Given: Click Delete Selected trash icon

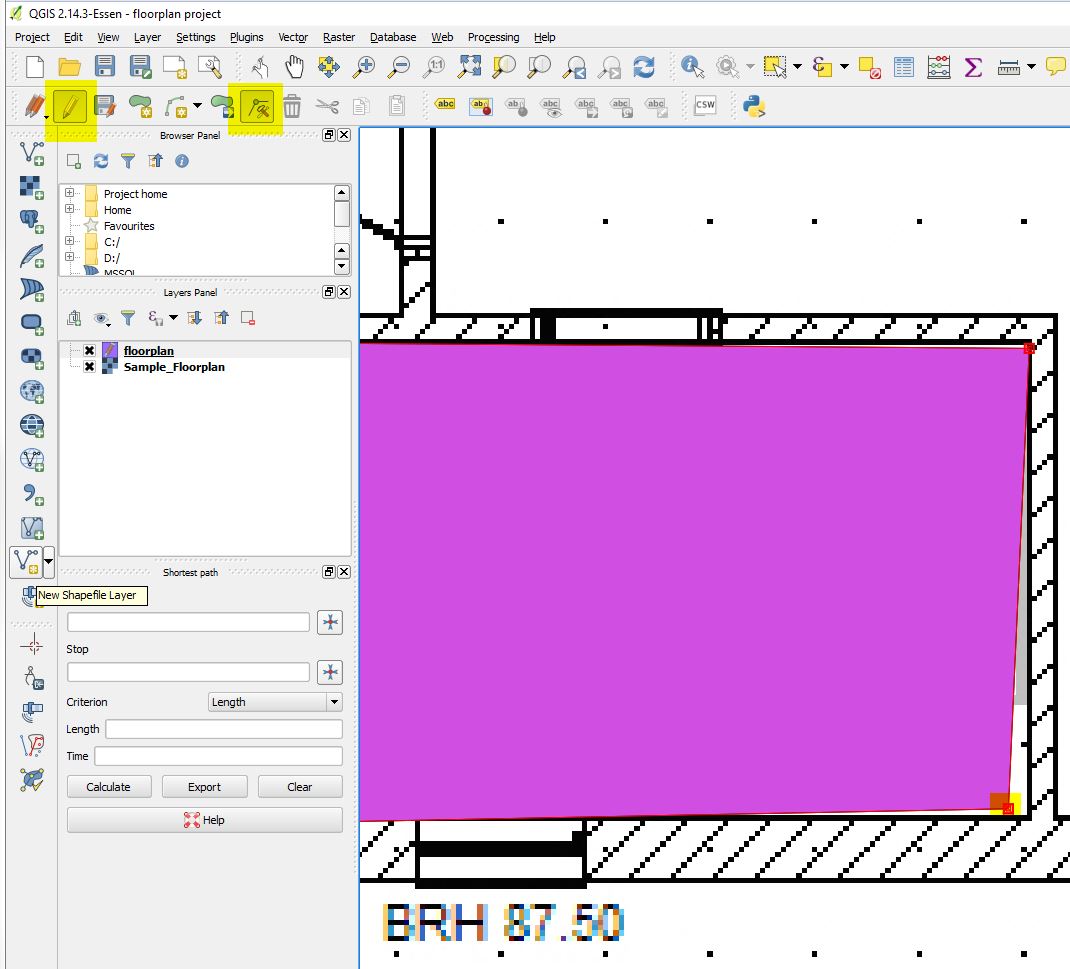Looking at the screenshot, I should coord(292,106).
